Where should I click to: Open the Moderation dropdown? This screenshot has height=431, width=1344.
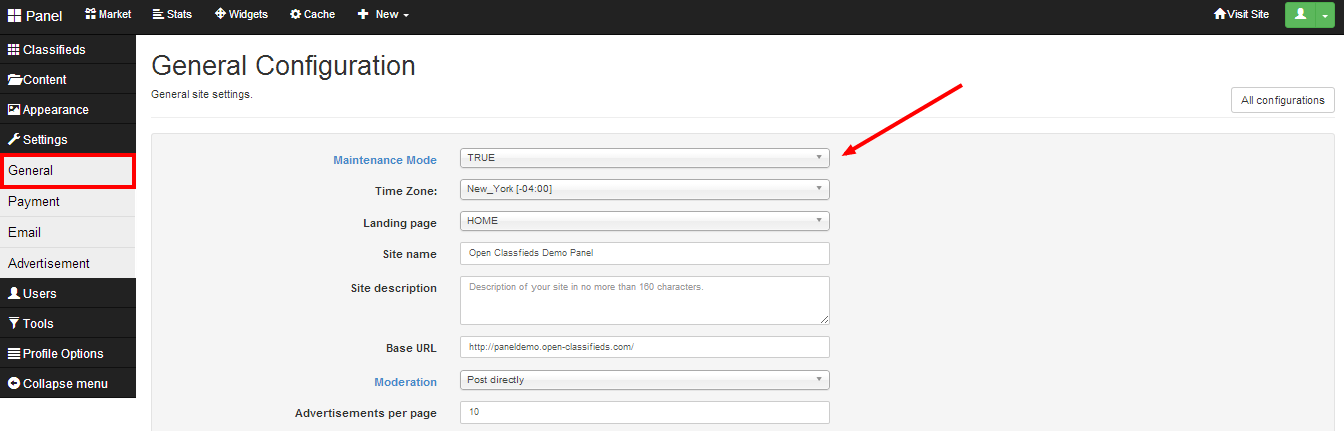coord(644,380)
